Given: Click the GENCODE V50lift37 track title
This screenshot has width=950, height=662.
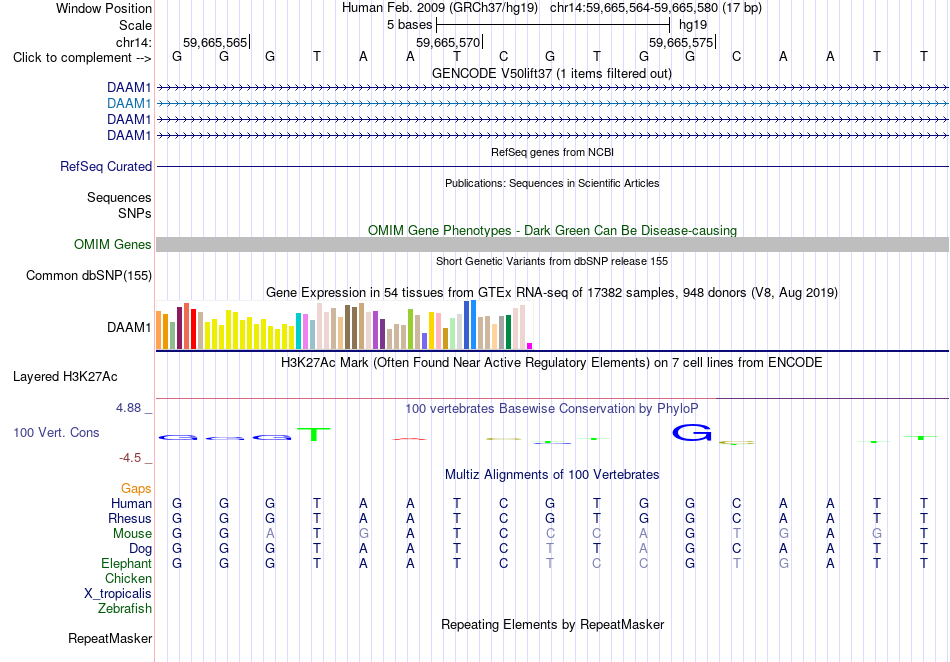Looking at the screenshot, I should point(552,74).
